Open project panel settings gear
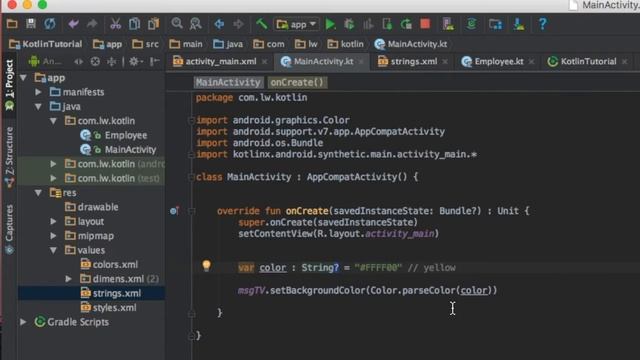The width and height of the screenshot is (640, 360). pos(135,62)
